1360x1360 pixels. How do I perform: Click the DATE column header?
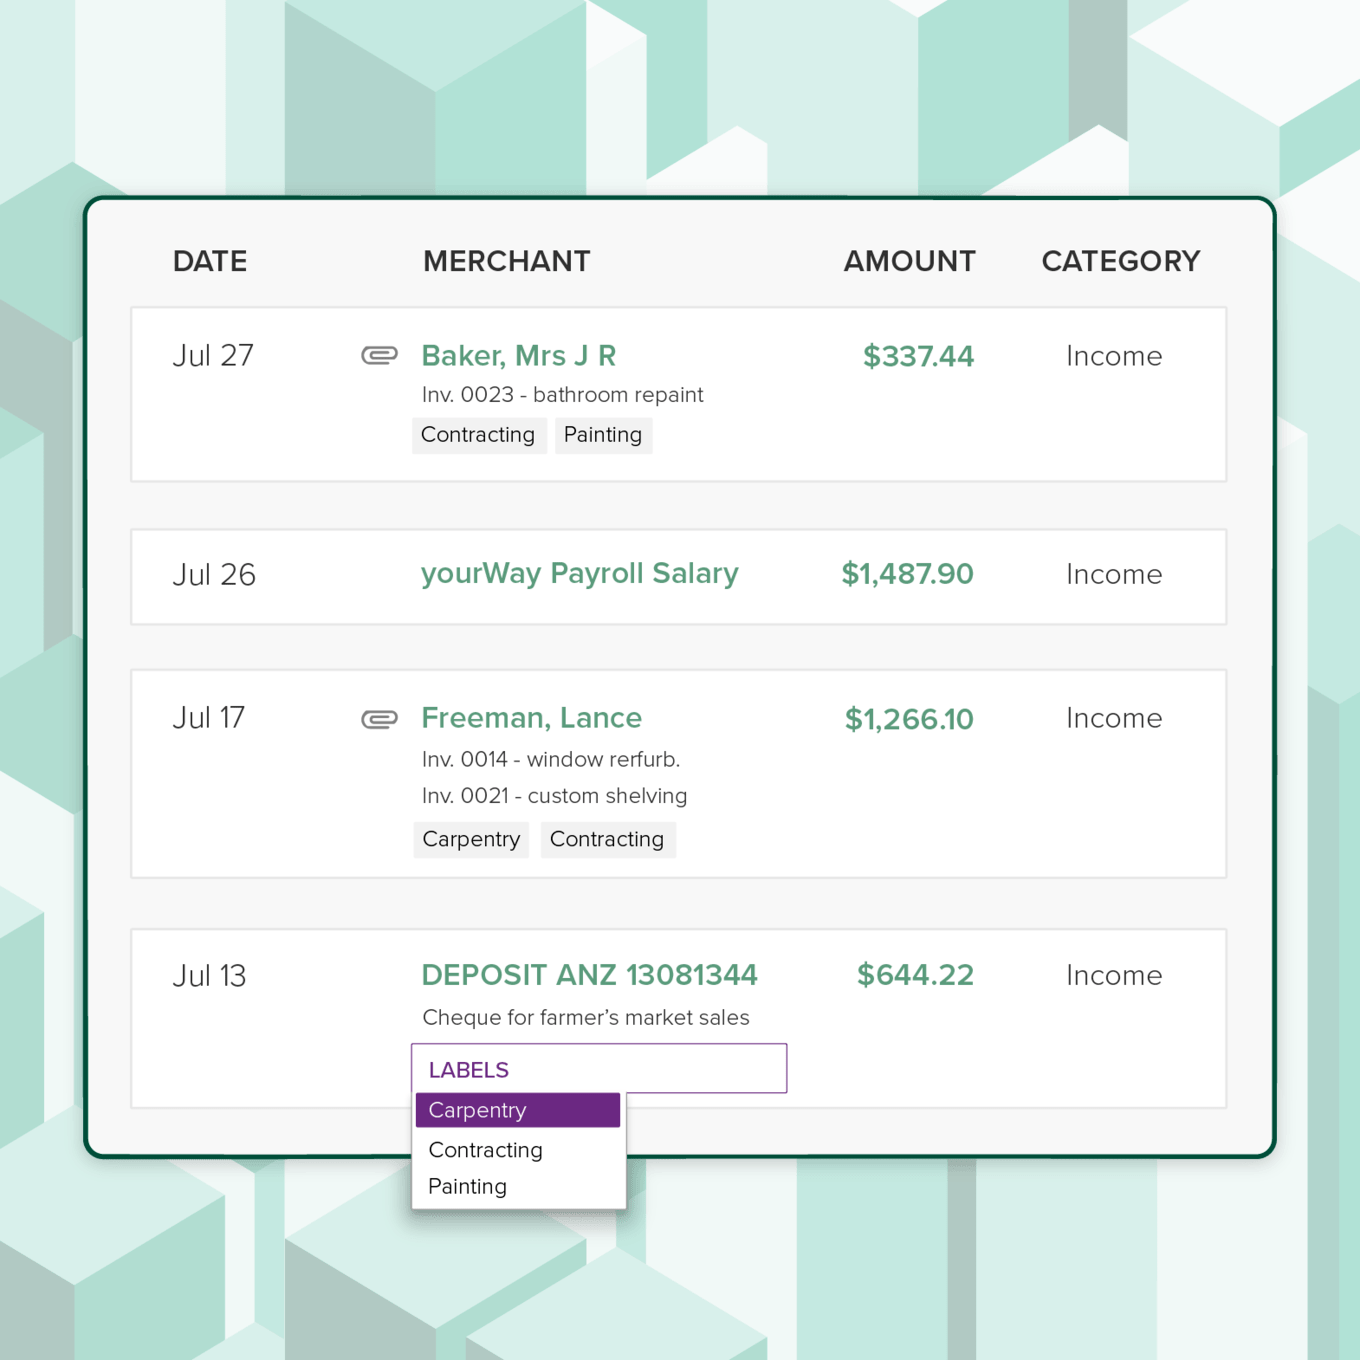[209, 261]
